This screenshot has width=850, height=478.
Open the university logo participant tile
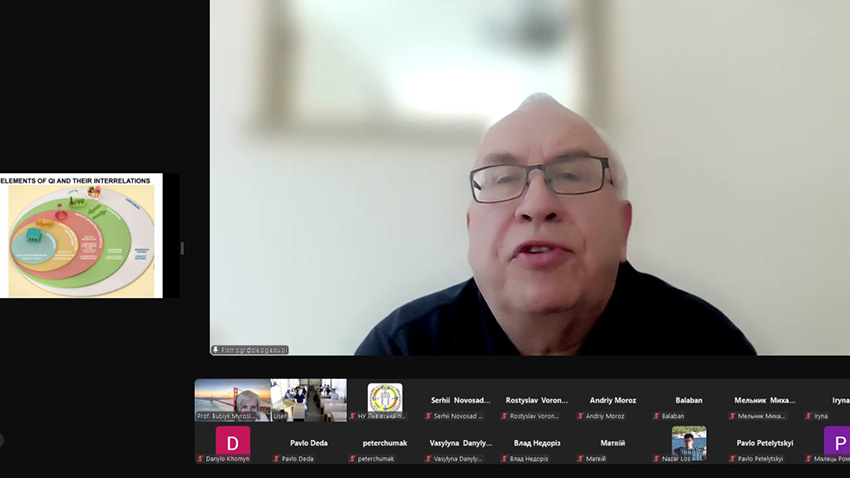tap(385, 399)
